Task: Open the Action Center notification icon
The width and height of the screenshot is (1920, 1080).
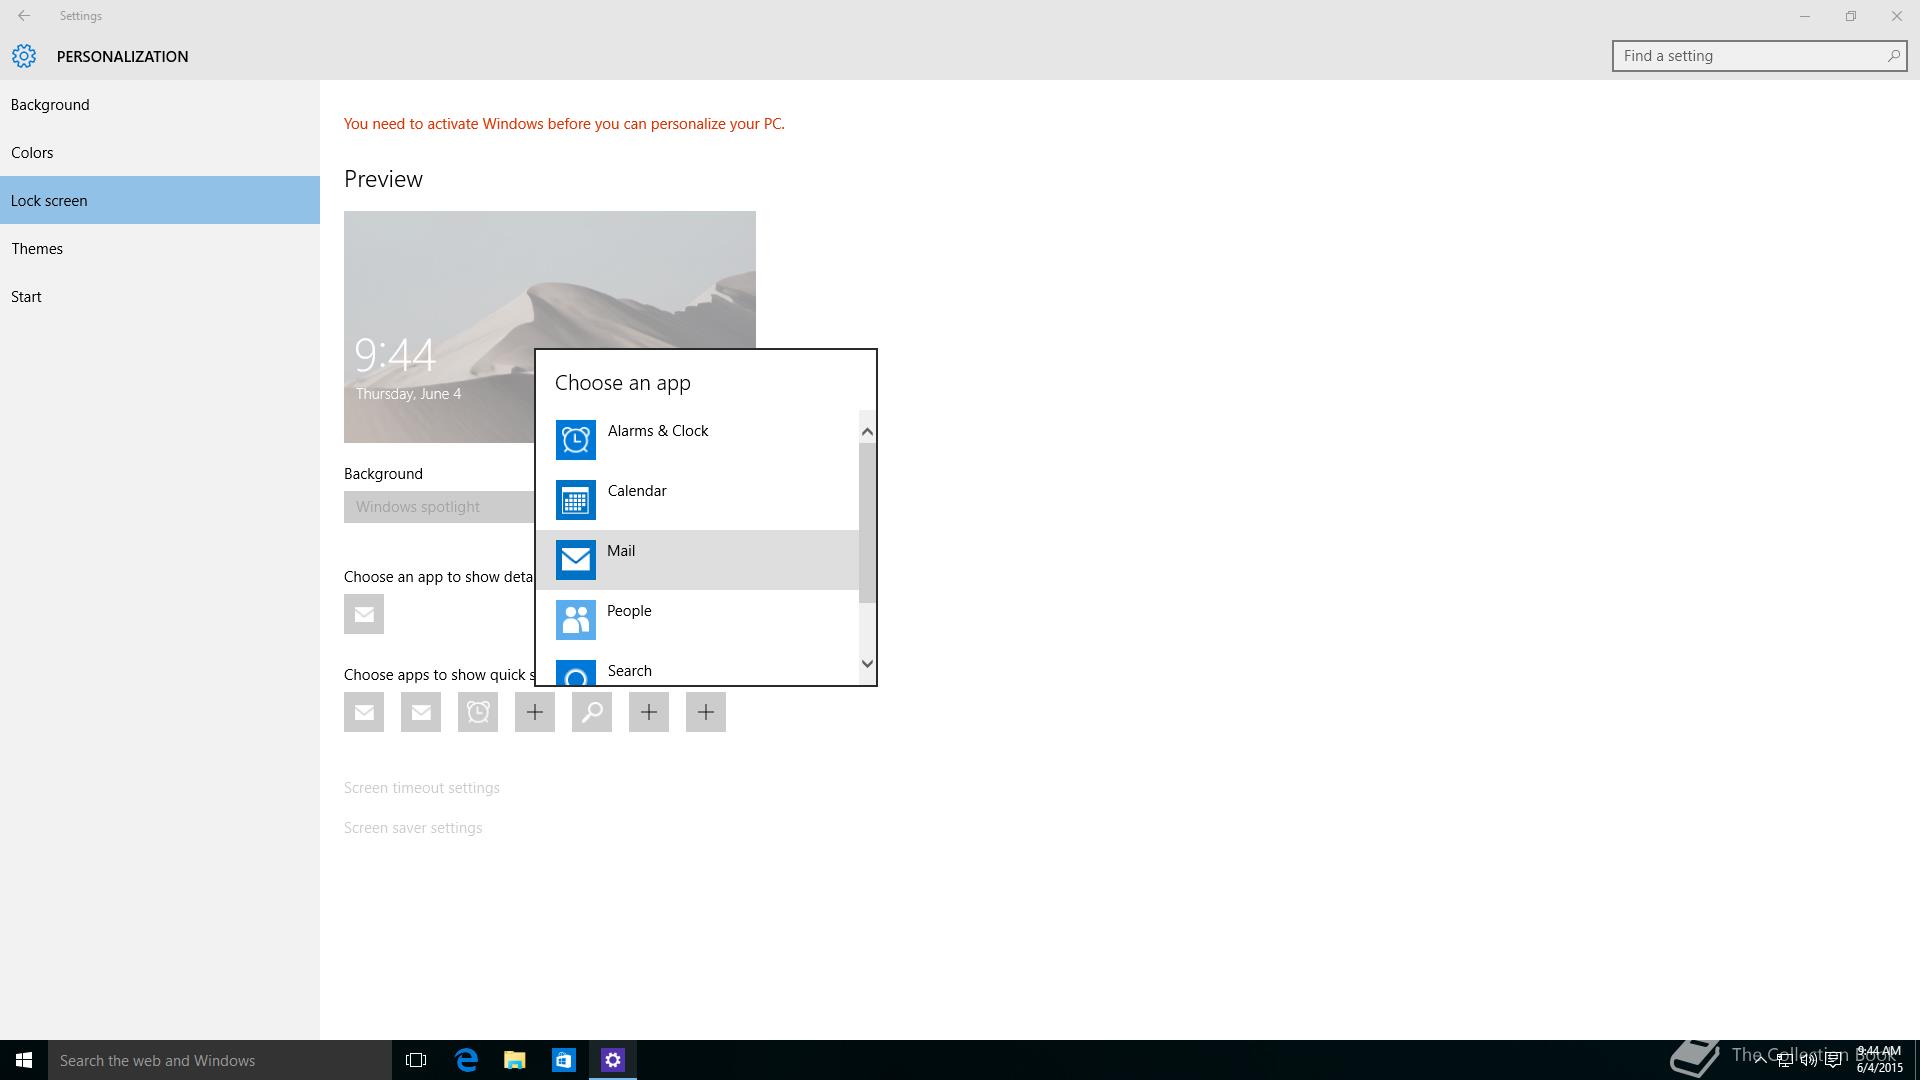Action: tap(1834, 1060)
